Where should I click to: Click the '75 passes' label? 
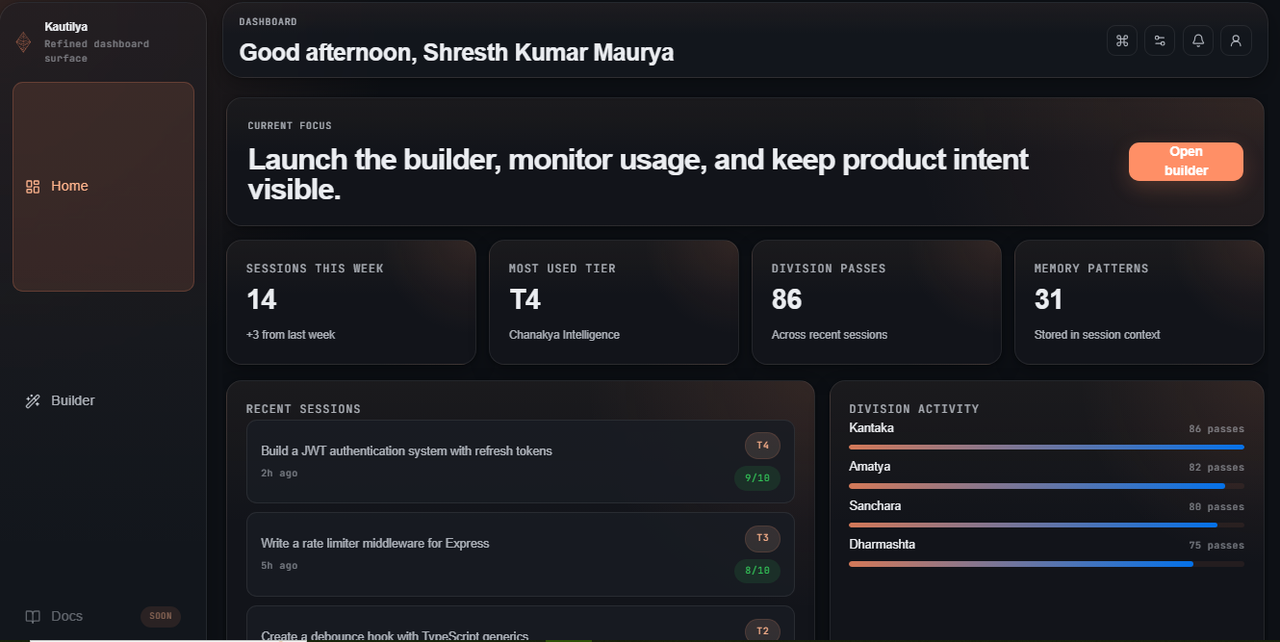coord(1216,546)
